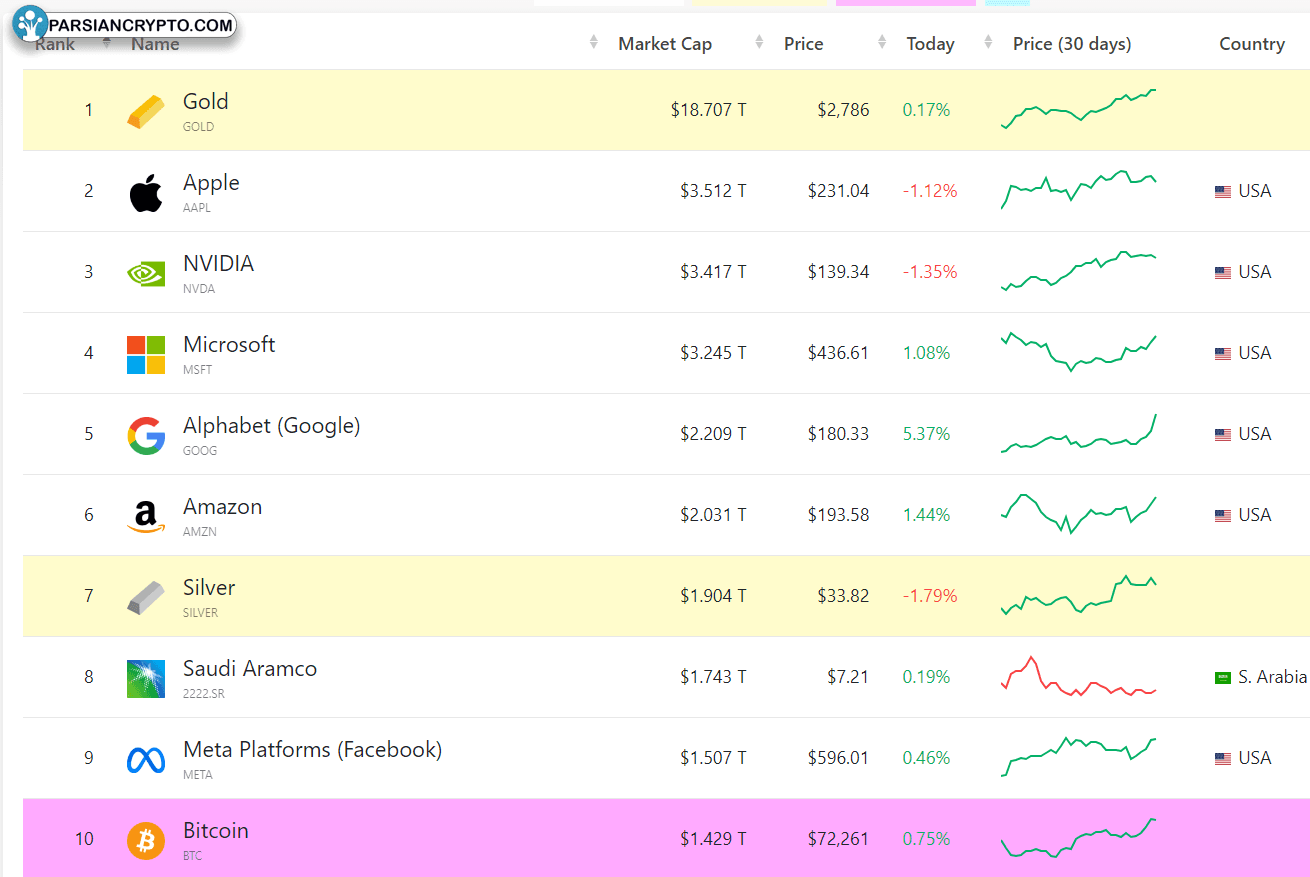Image resolution: width=1310 pixels, height=877 pixels.
Task: Click the USA flag in Meta row
Action: 1223,759
